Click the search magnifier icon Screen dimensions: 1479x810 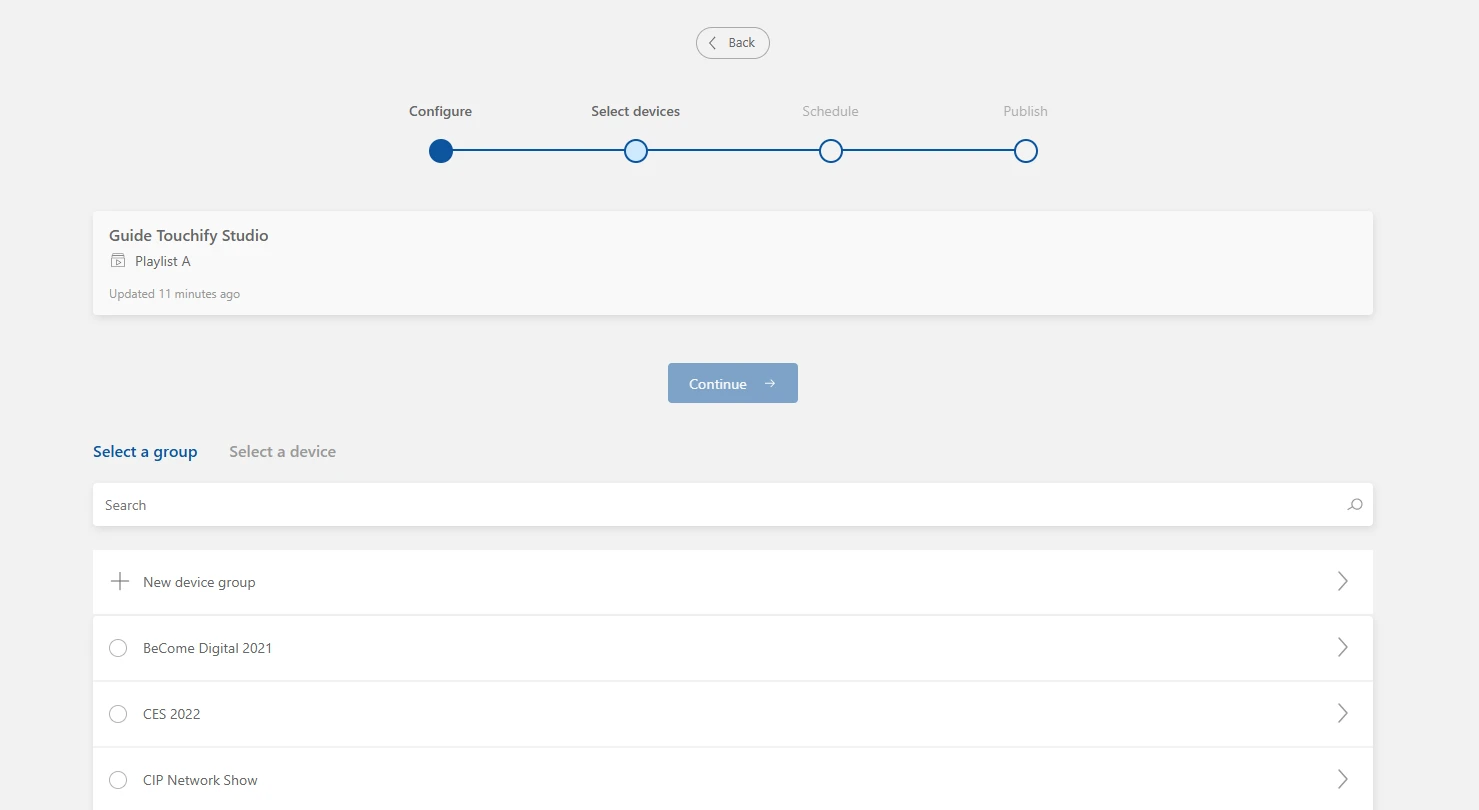[1355, 505]
